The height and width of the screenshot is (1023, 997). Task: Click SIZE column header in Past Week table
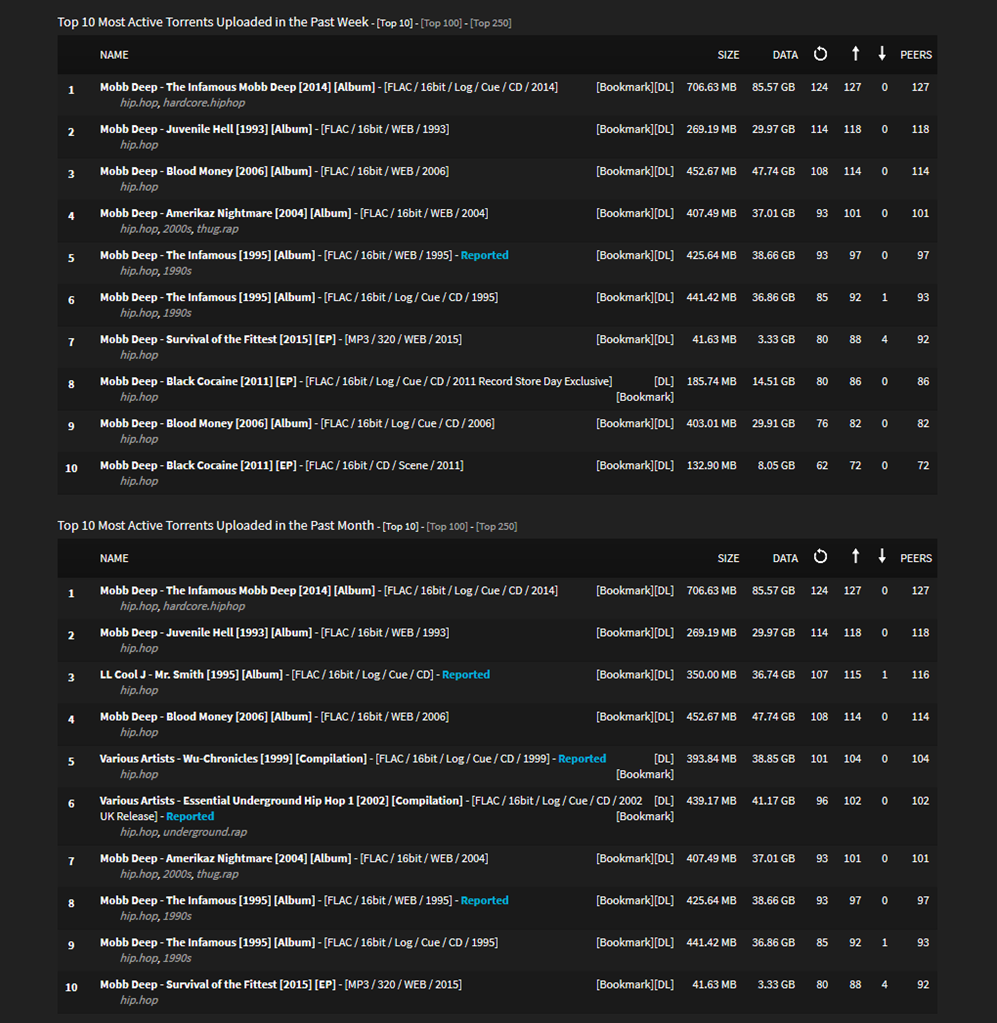(728, 55)
